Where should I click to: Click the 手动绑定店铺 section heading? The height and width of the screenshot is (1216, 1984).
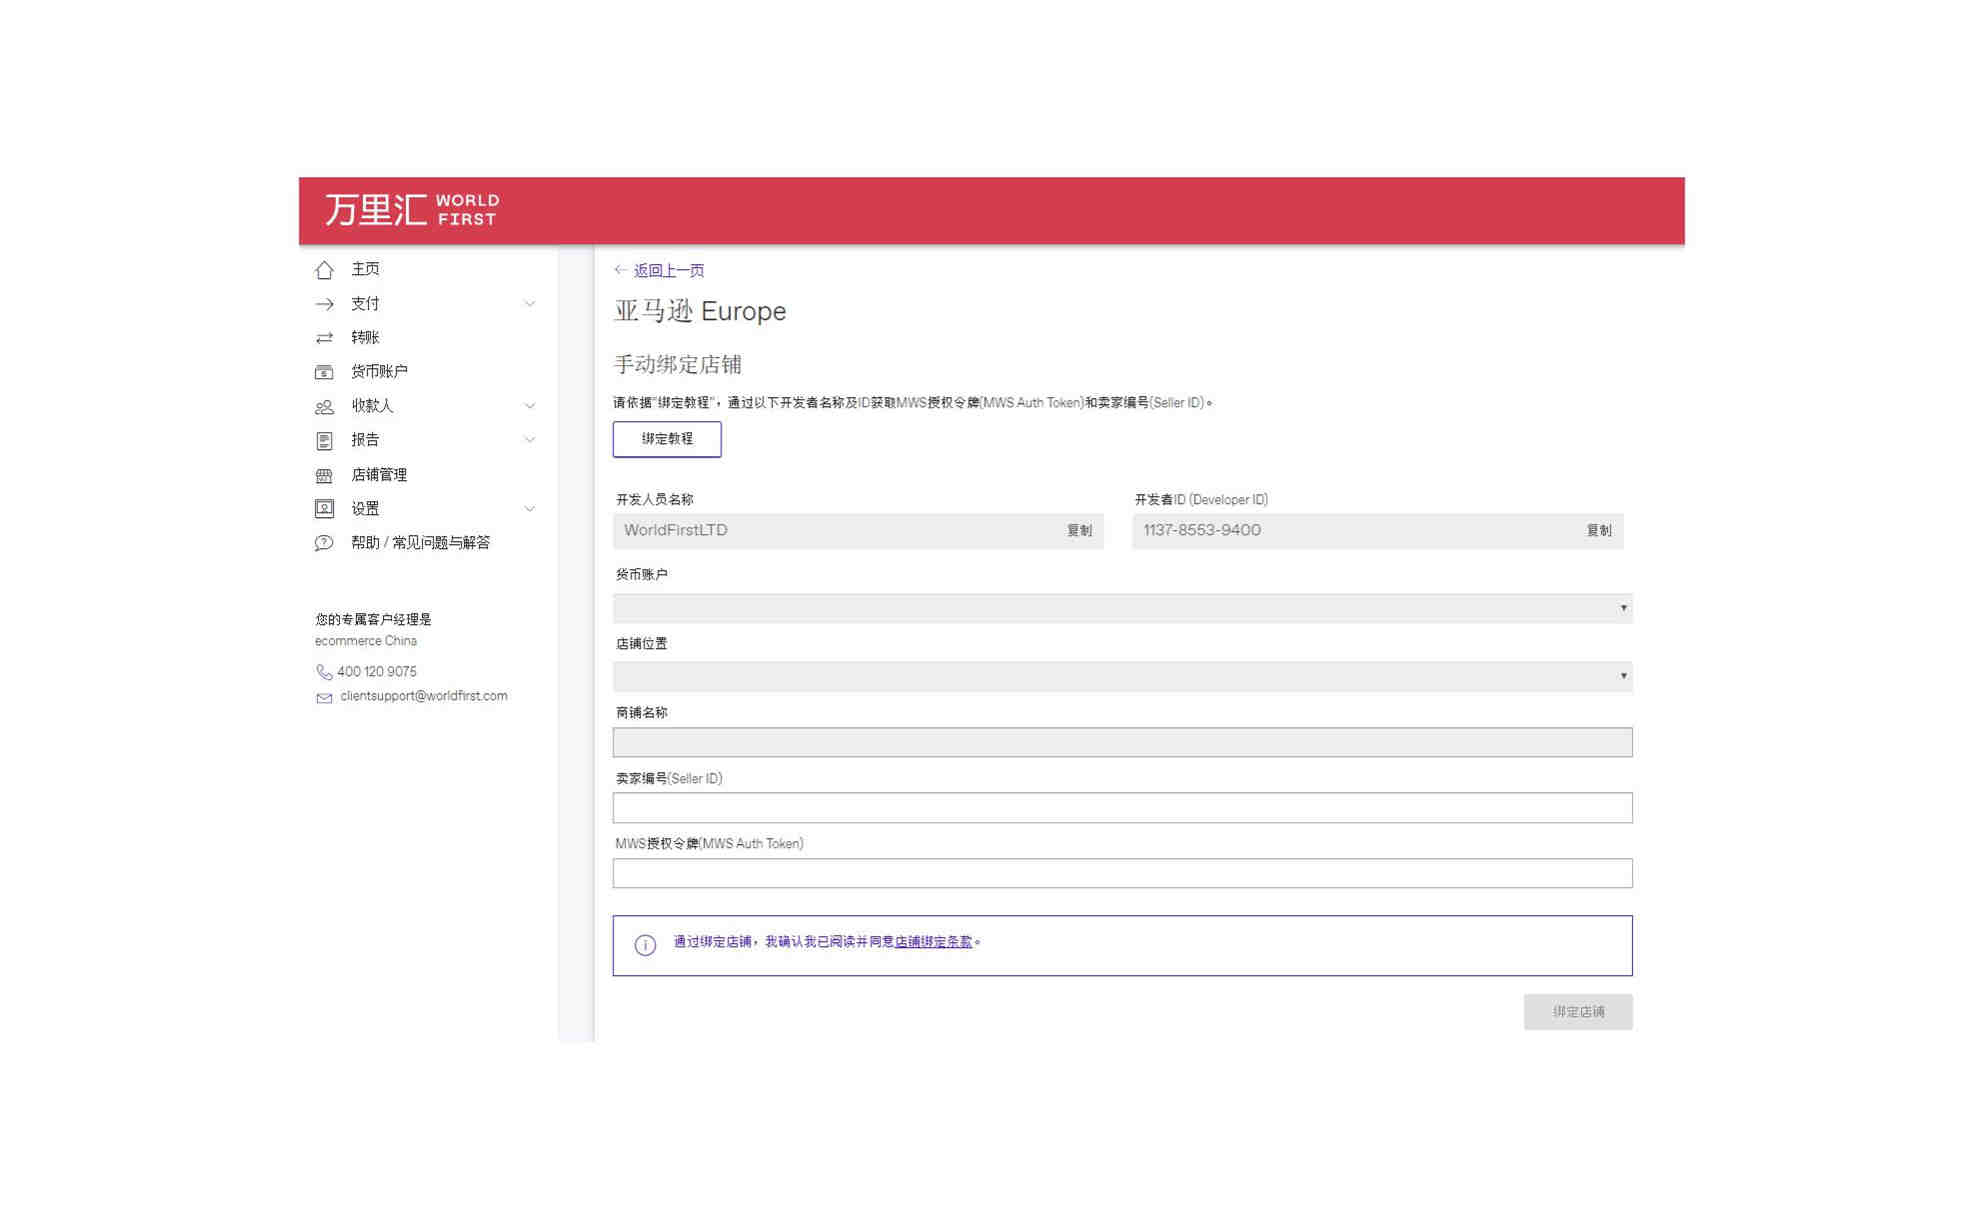677,364
